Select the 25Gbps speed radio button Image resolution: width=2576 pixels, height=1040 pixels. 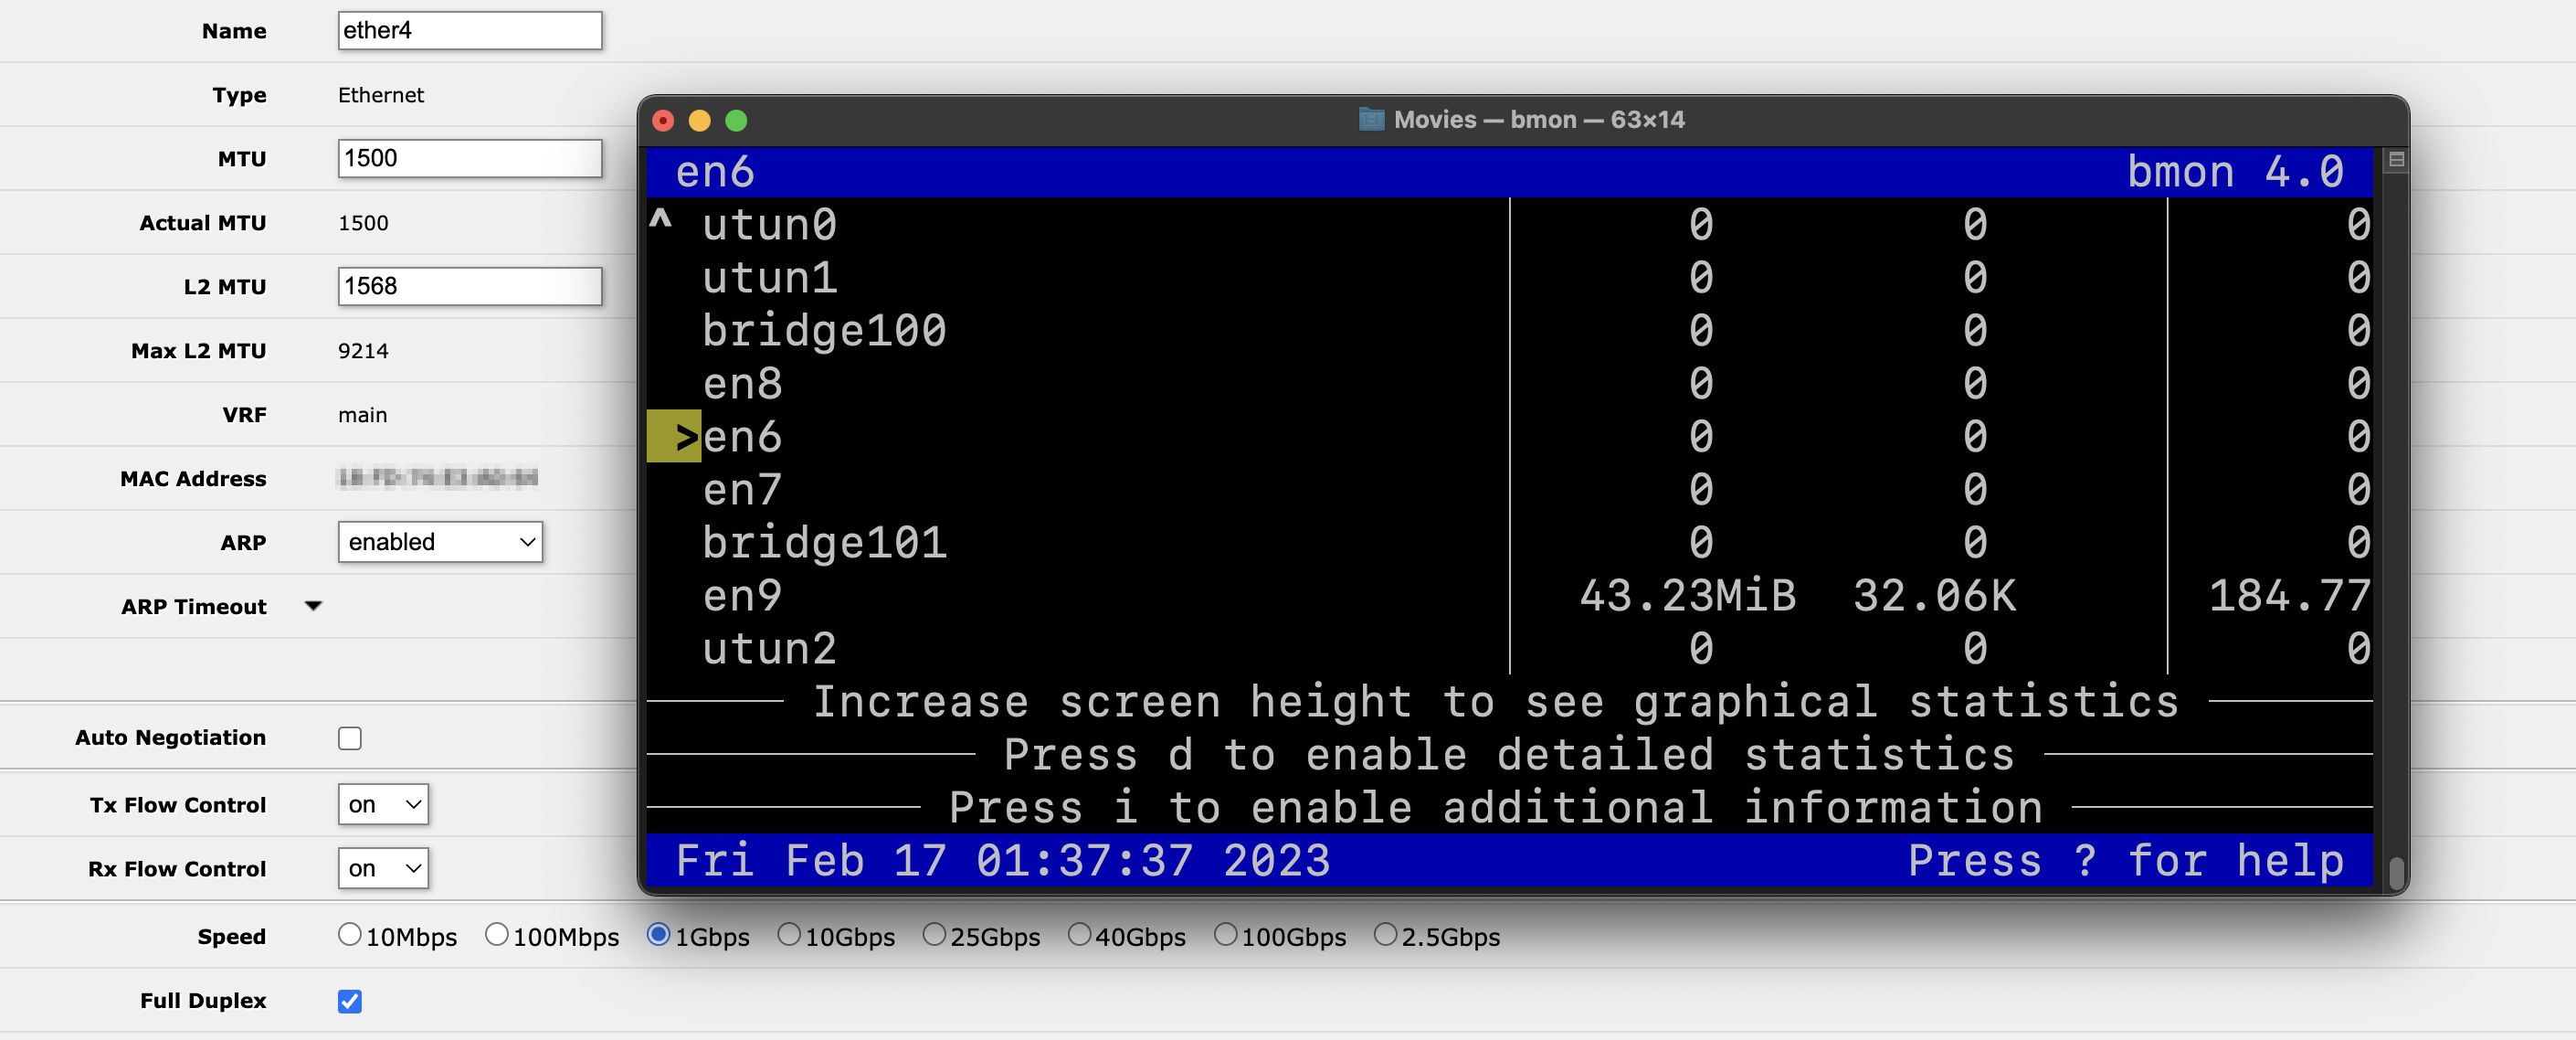pos(933,934)
